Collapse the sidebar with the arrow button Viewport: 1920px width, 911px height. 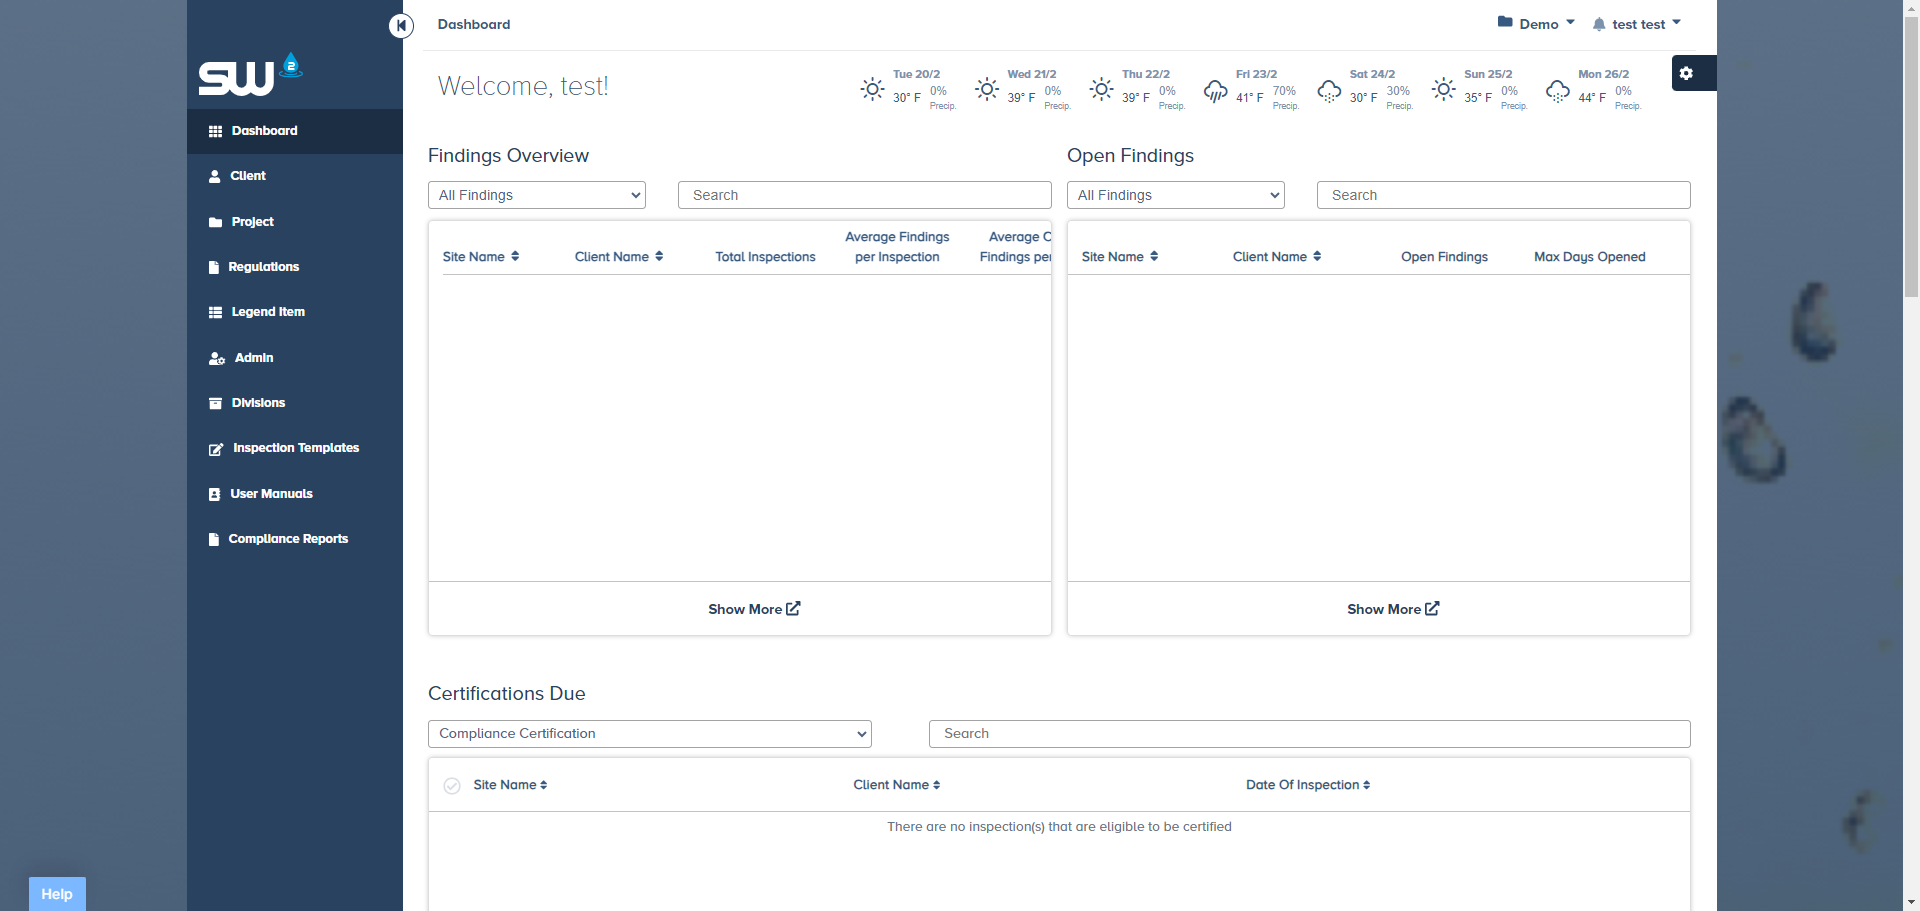pos(401,25)
